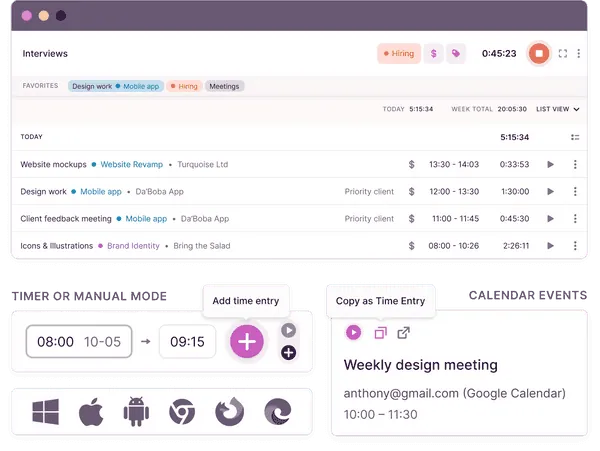
Task: Click the 09:15 end time field
Action: coord(188,342)
